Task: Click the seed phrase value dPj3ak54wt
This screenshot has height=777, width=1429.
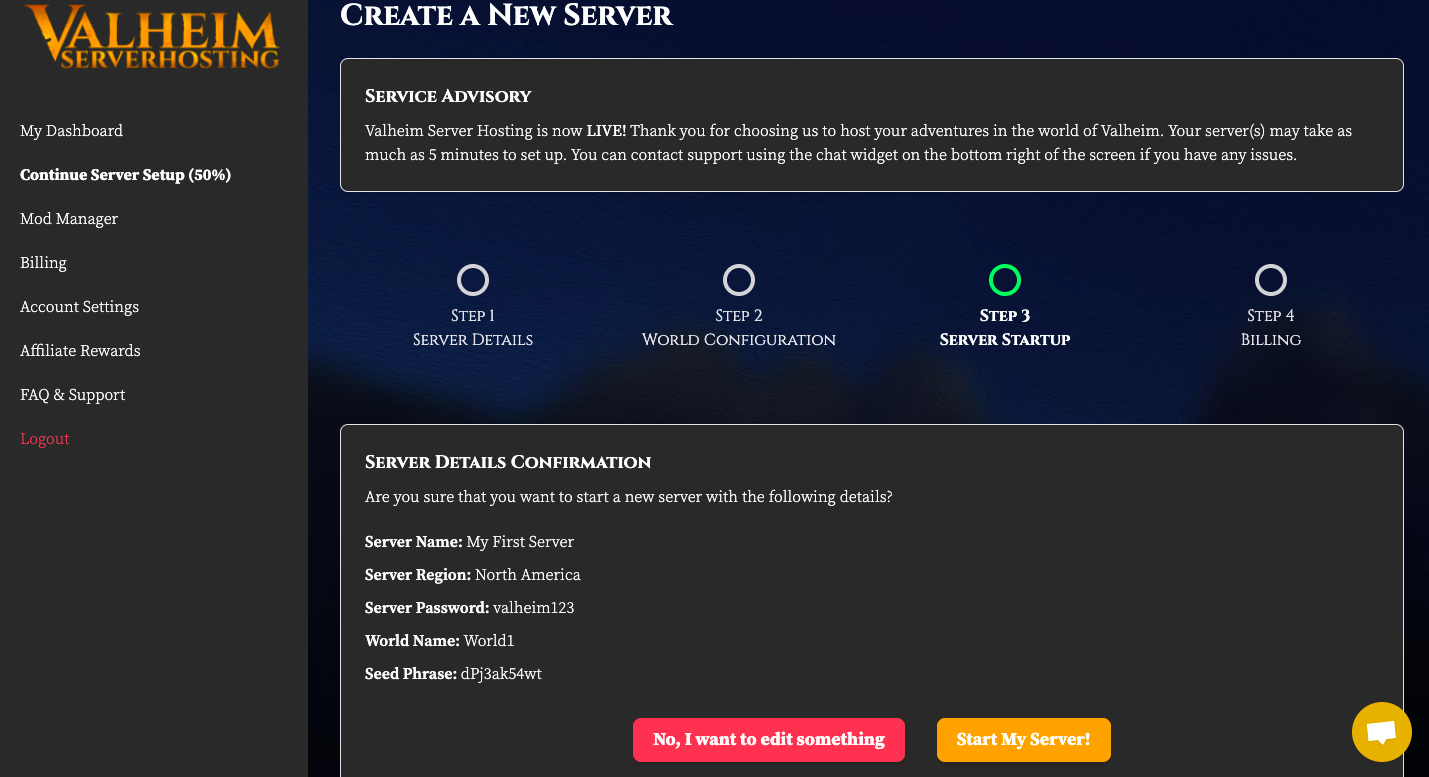Action: coord(501,674)
